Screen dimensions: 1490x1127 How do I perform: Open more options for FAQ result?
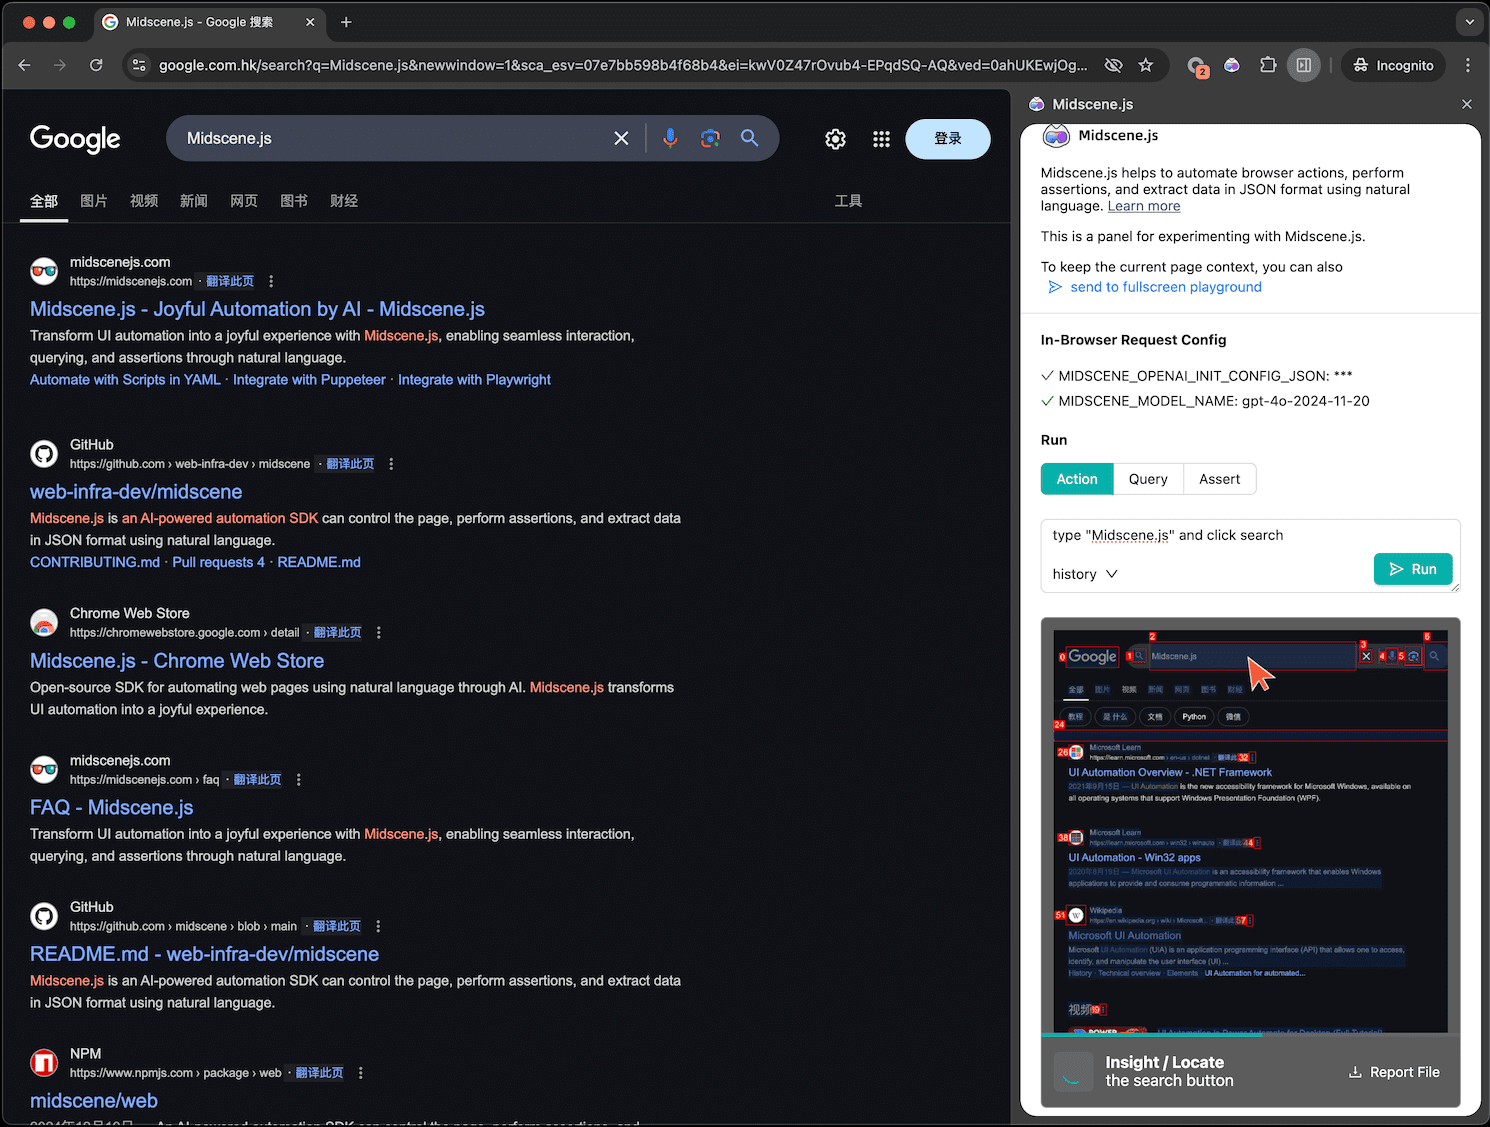(x=299, y=780)
